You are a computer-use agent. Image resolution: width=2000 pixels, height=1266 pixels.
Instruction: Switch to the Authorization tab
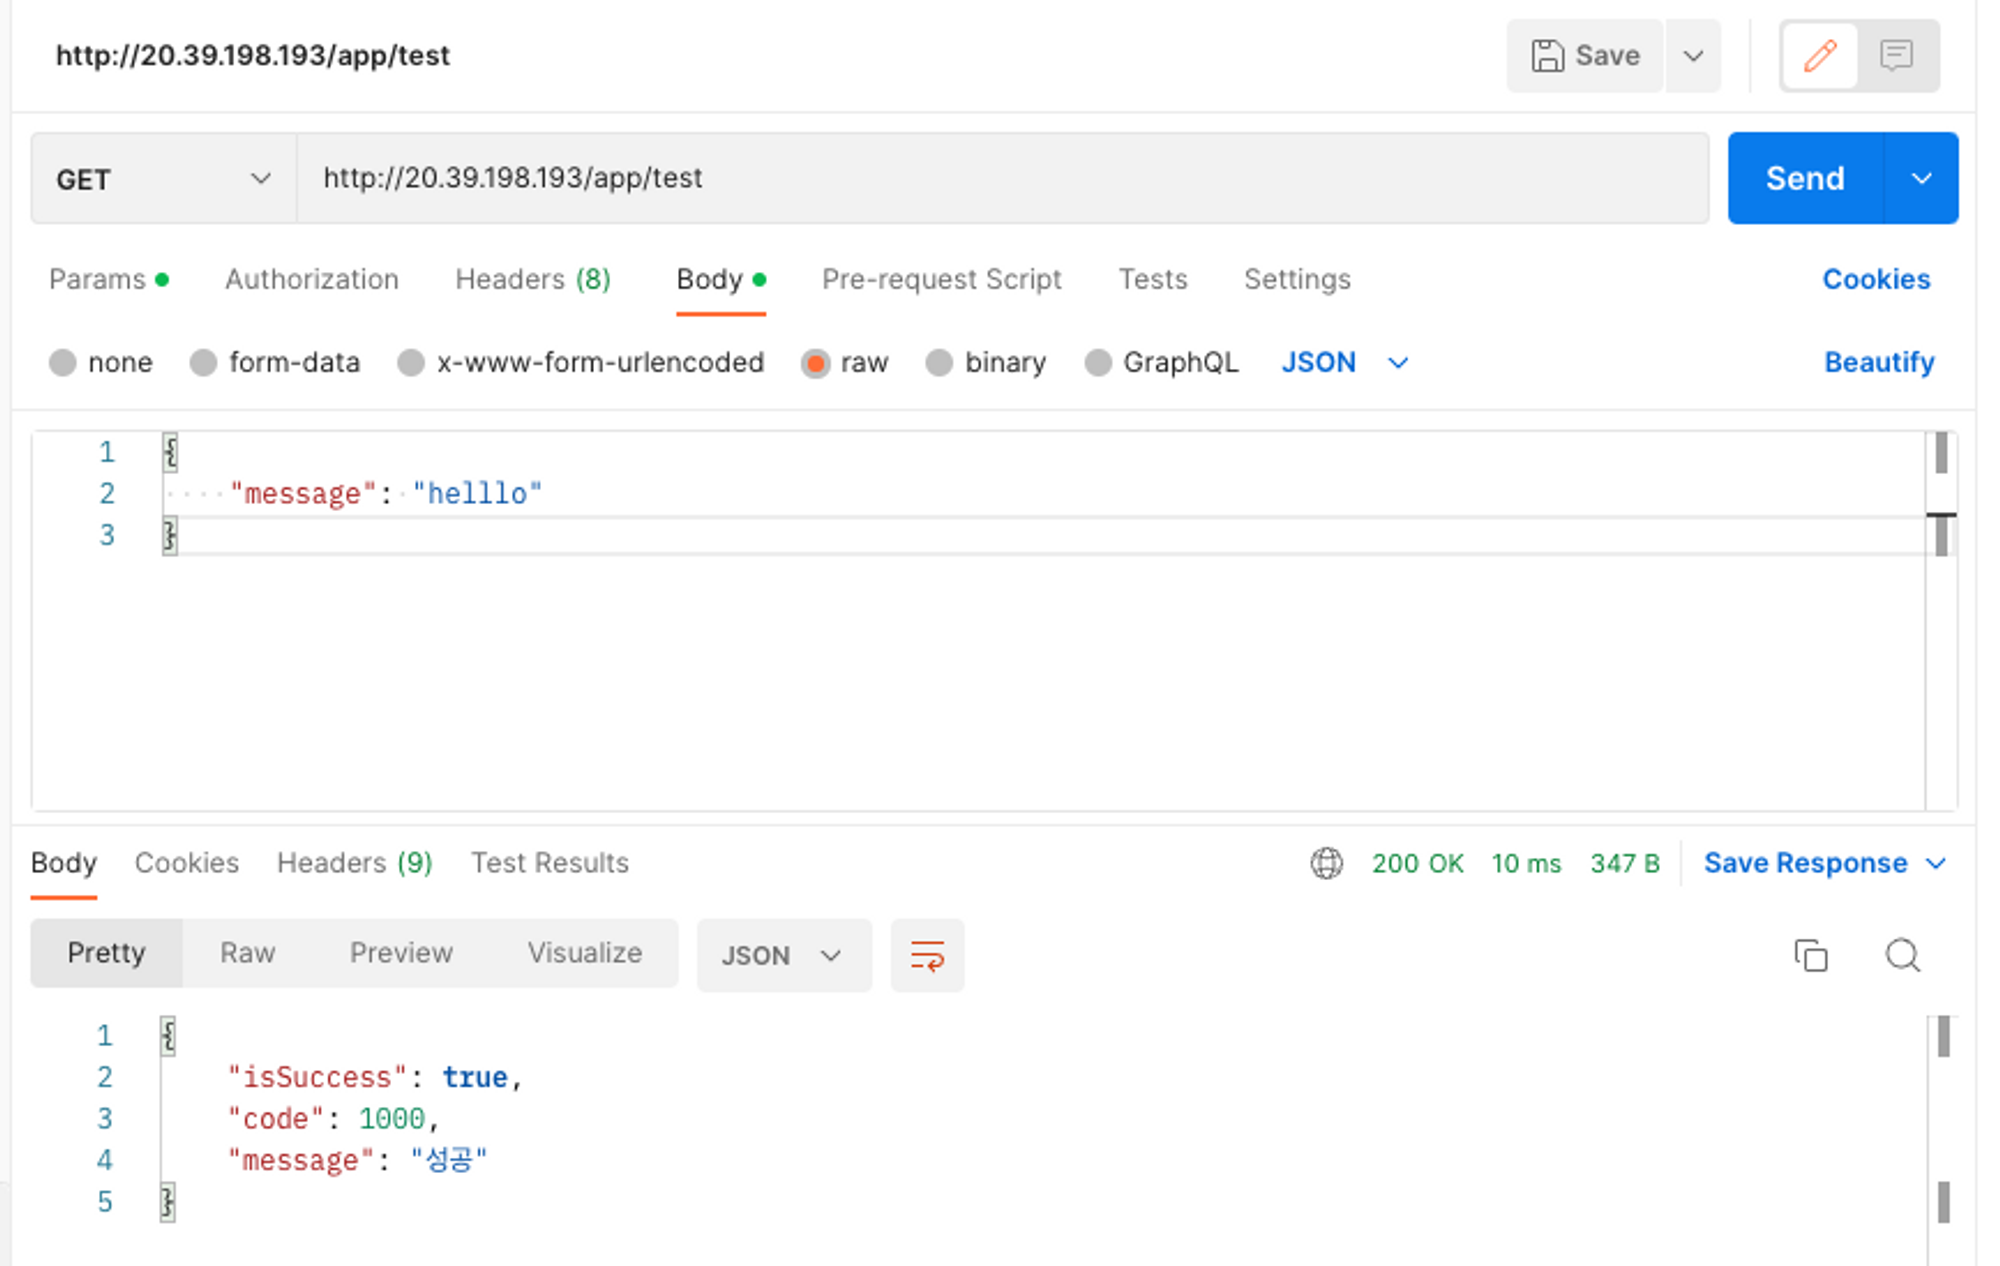point(311,279)
